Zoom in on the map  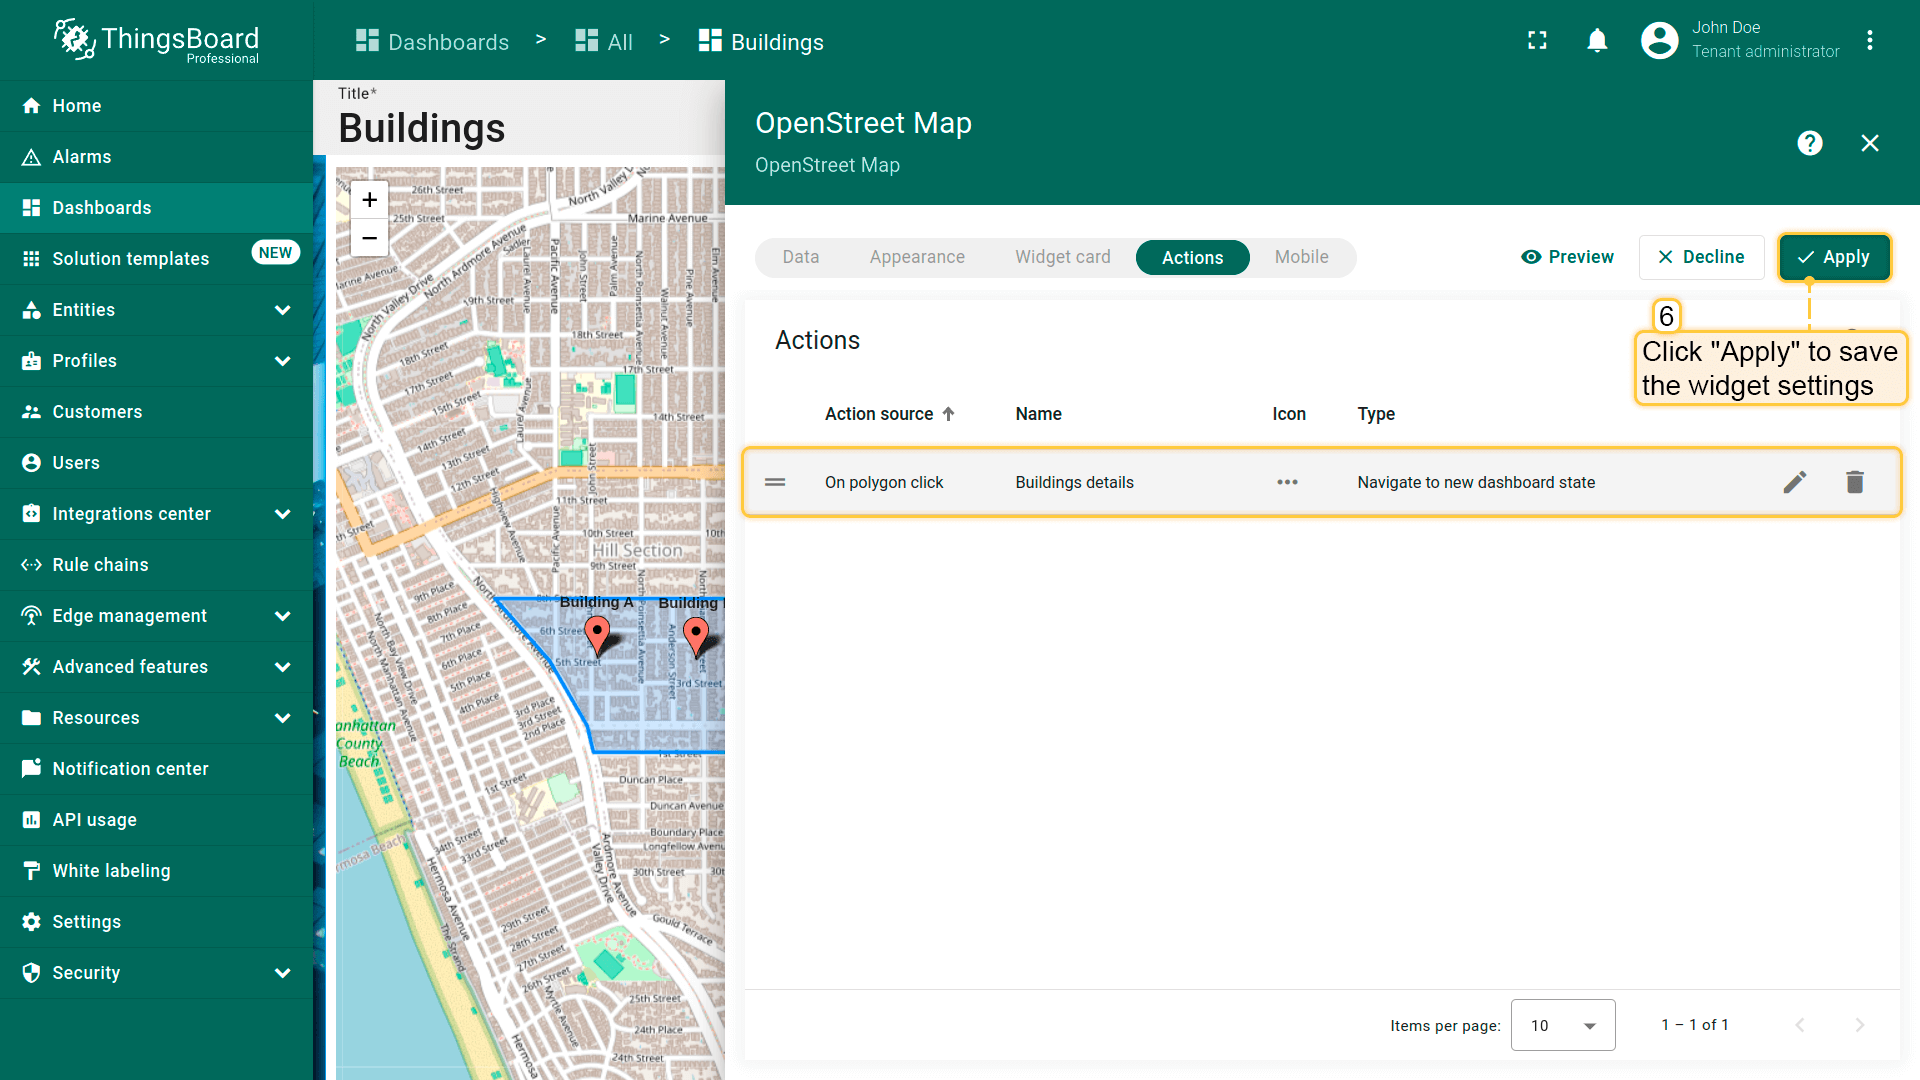369,199
